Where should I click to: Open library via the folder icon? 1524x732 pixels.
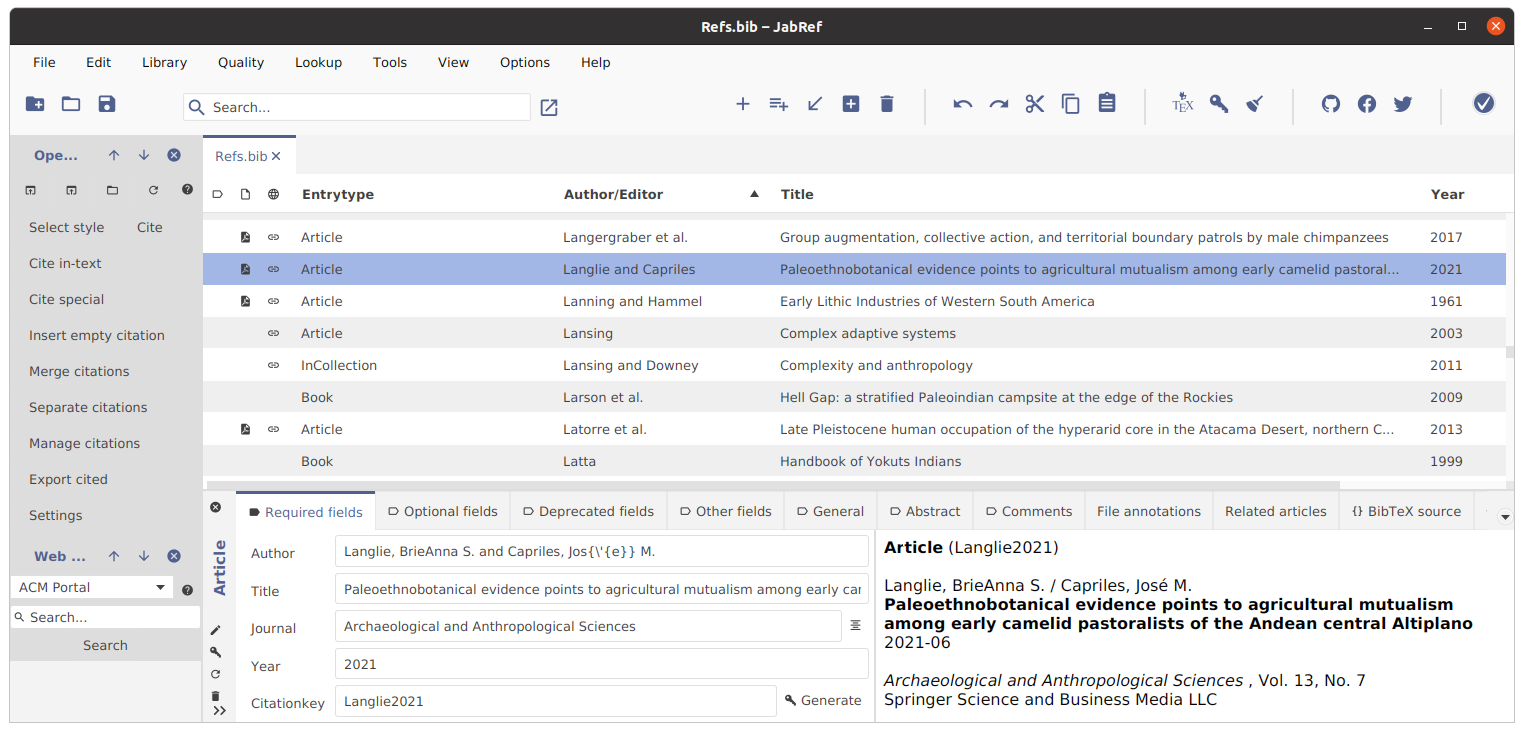[71, 104]
